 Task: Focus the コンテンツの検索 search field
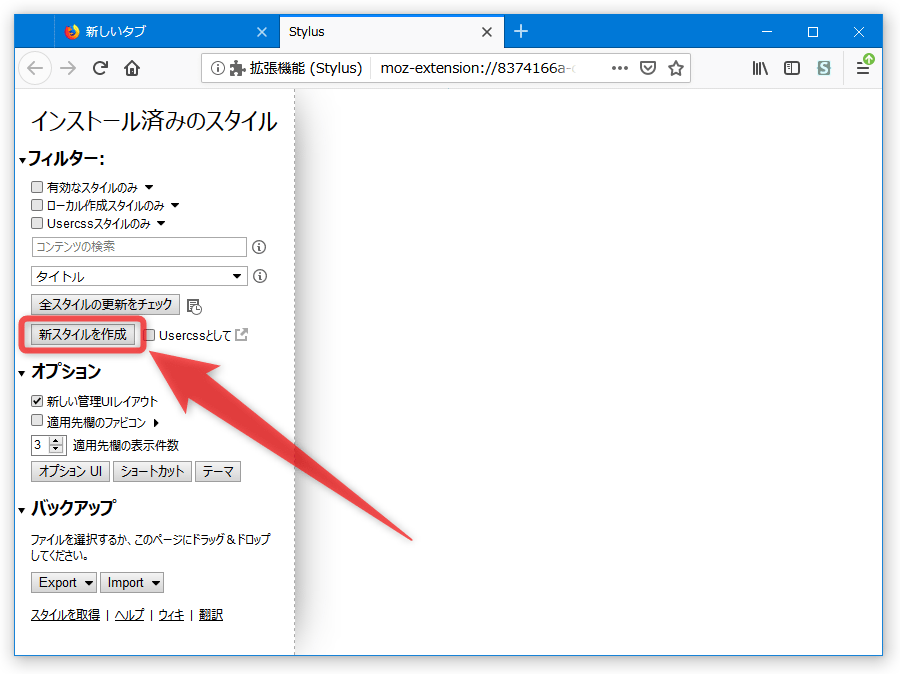(139, 247)
